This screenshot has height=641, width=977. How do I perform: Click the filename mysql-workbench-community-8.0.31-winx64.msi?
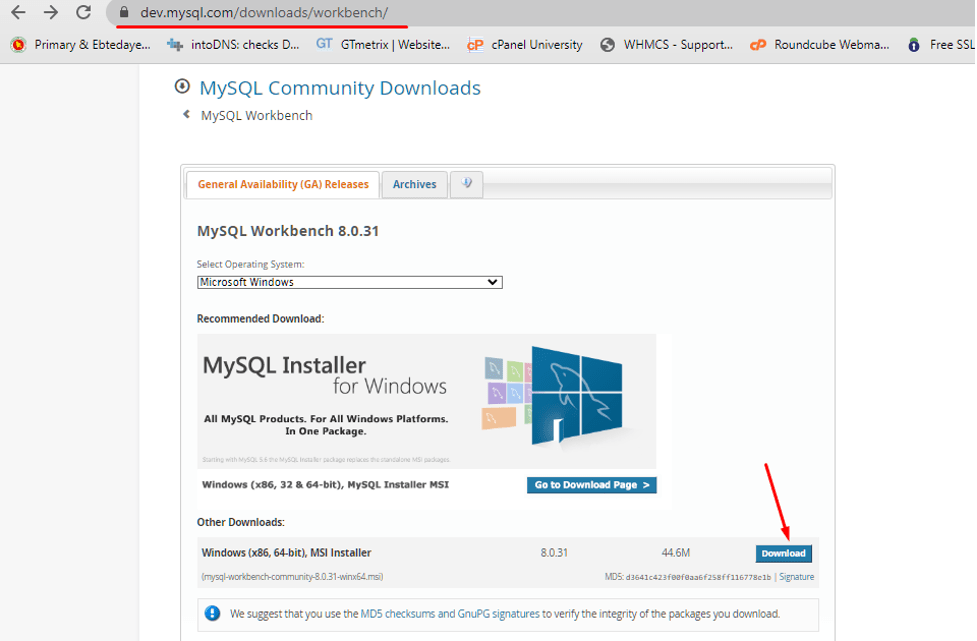292,577
